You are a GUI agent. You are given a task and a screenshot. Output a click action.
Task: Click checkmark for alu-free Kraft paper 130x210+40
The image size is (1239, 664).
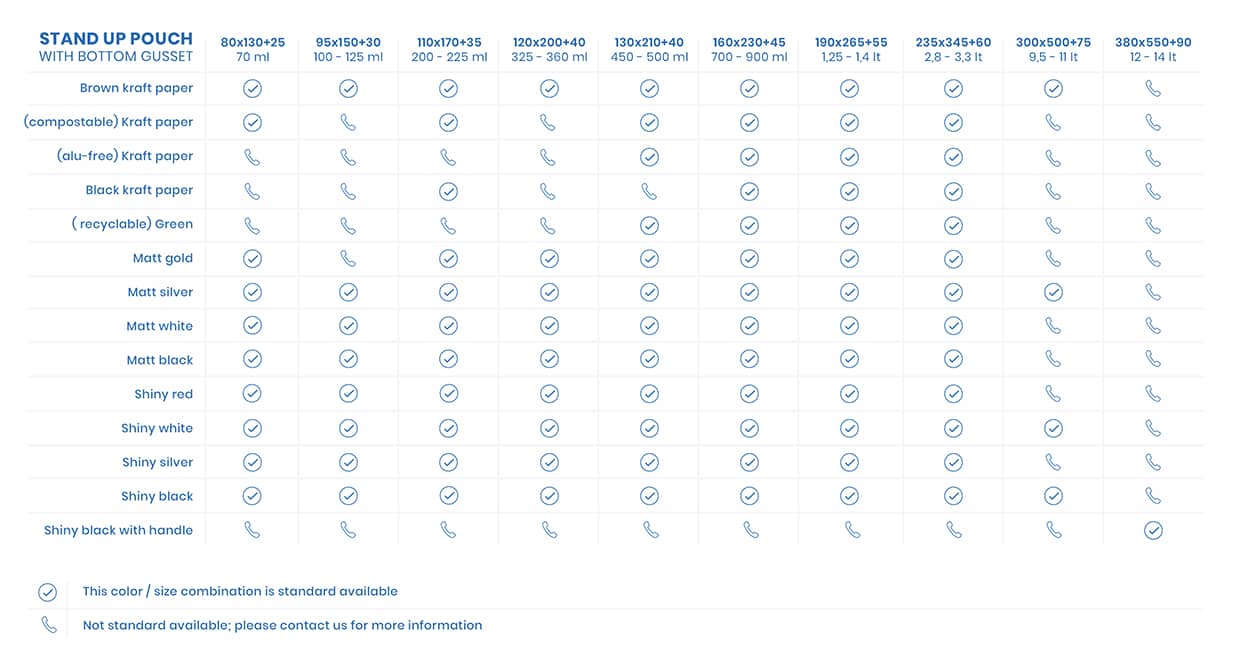pos(649,157)
